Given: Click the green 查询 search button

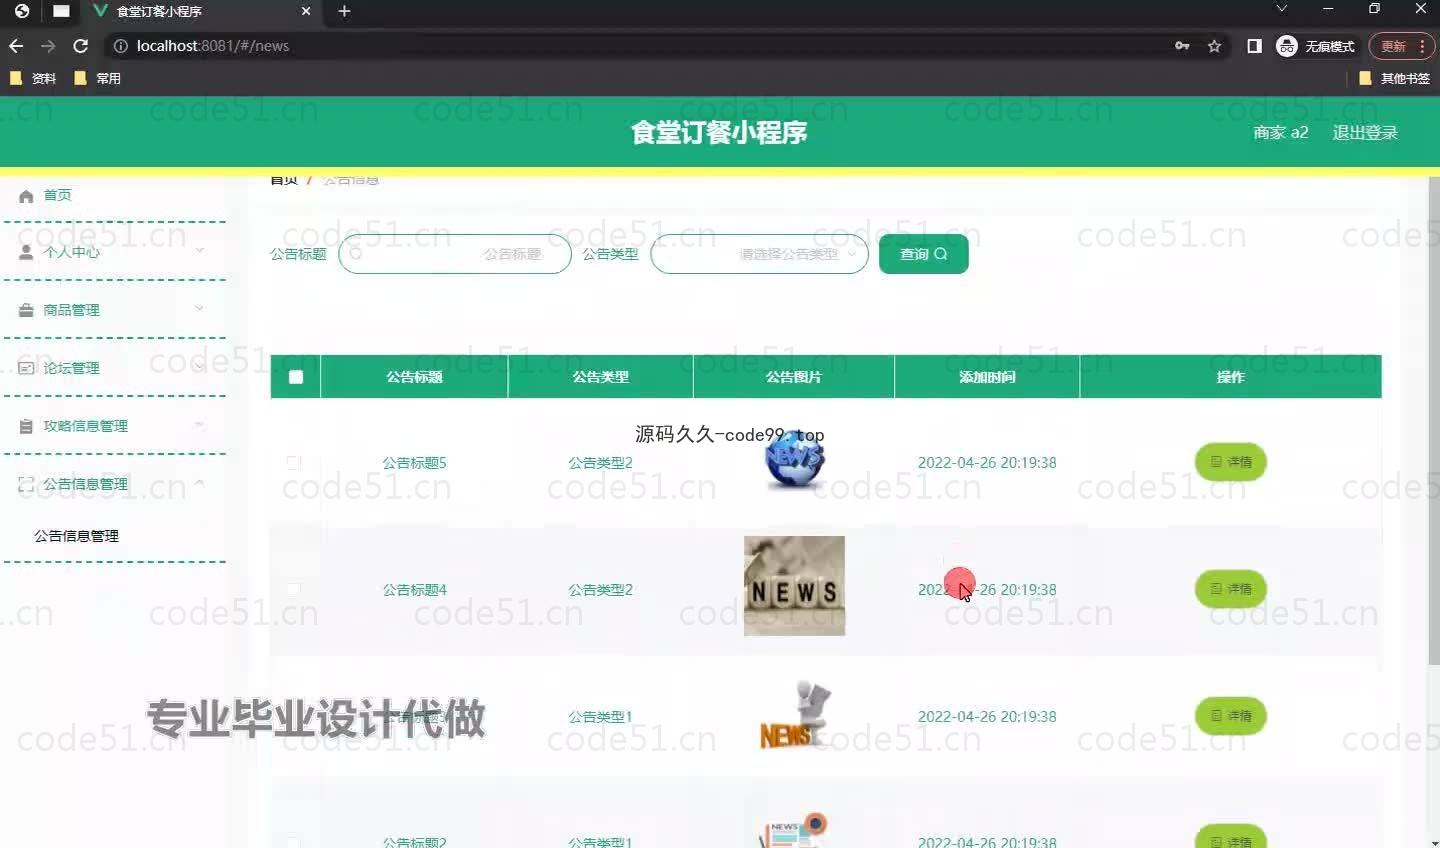Looking at the screenshot, I should 923,254.
